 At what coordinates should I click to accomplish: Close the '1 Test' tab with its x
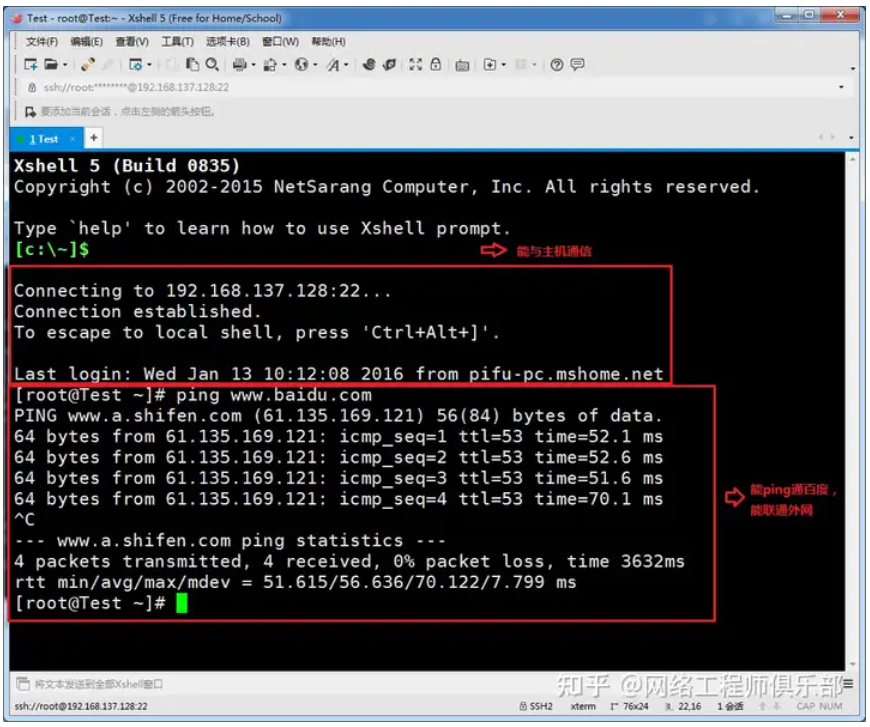click(x=72, y=139)
